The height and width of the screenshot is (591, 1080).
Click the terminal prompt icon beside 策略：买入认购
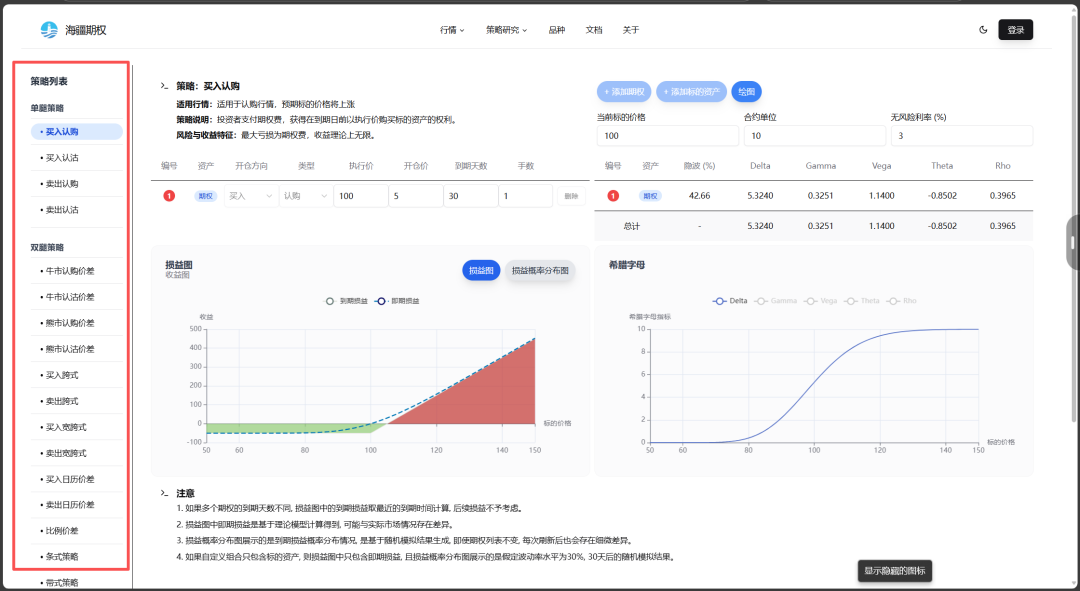coord(165,86)
